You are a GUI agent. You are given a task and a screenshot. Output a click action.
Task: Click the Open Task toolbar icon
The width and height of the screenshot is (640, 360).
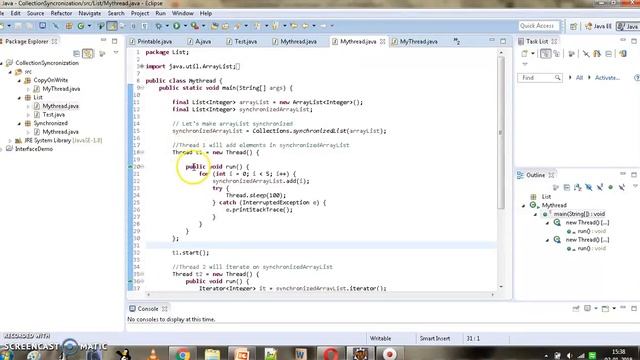225,26
